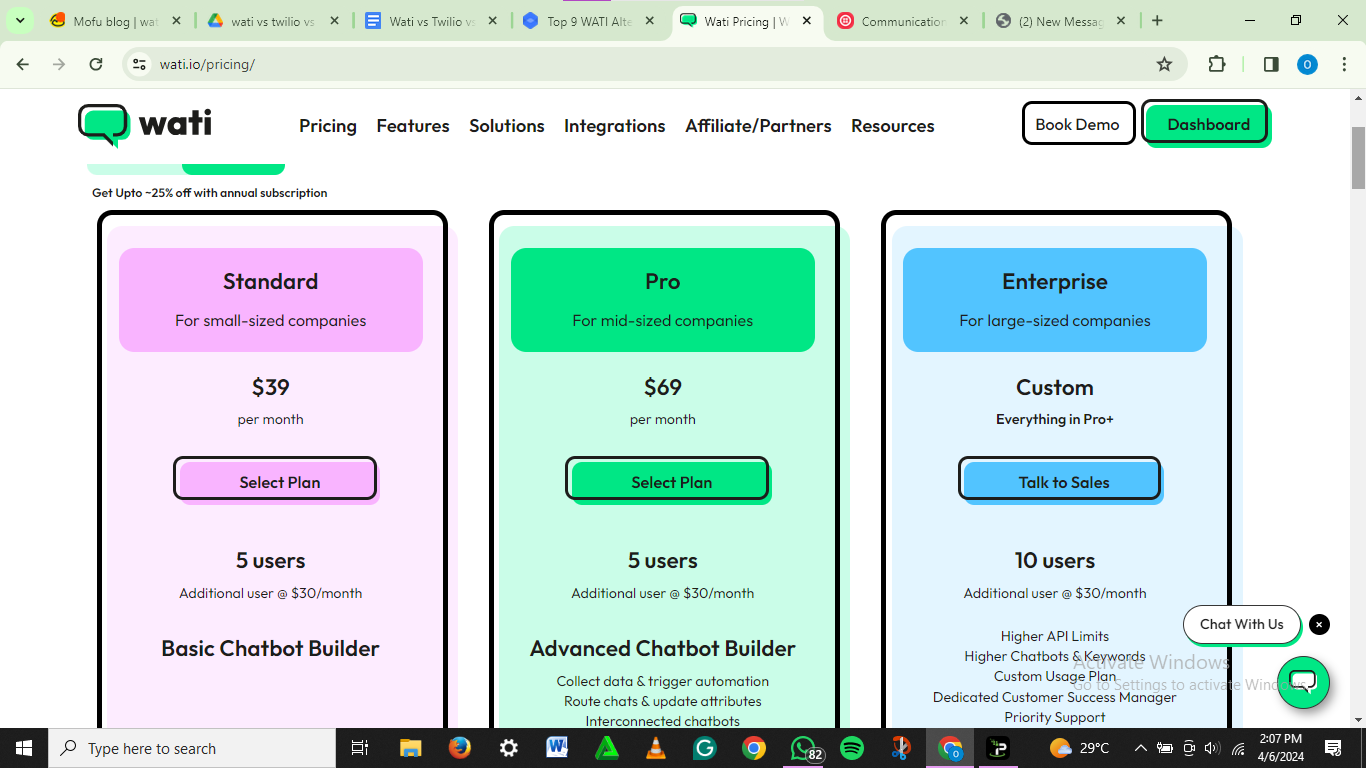Open the Chat With Us bubble

click(x=1242, y=624)
